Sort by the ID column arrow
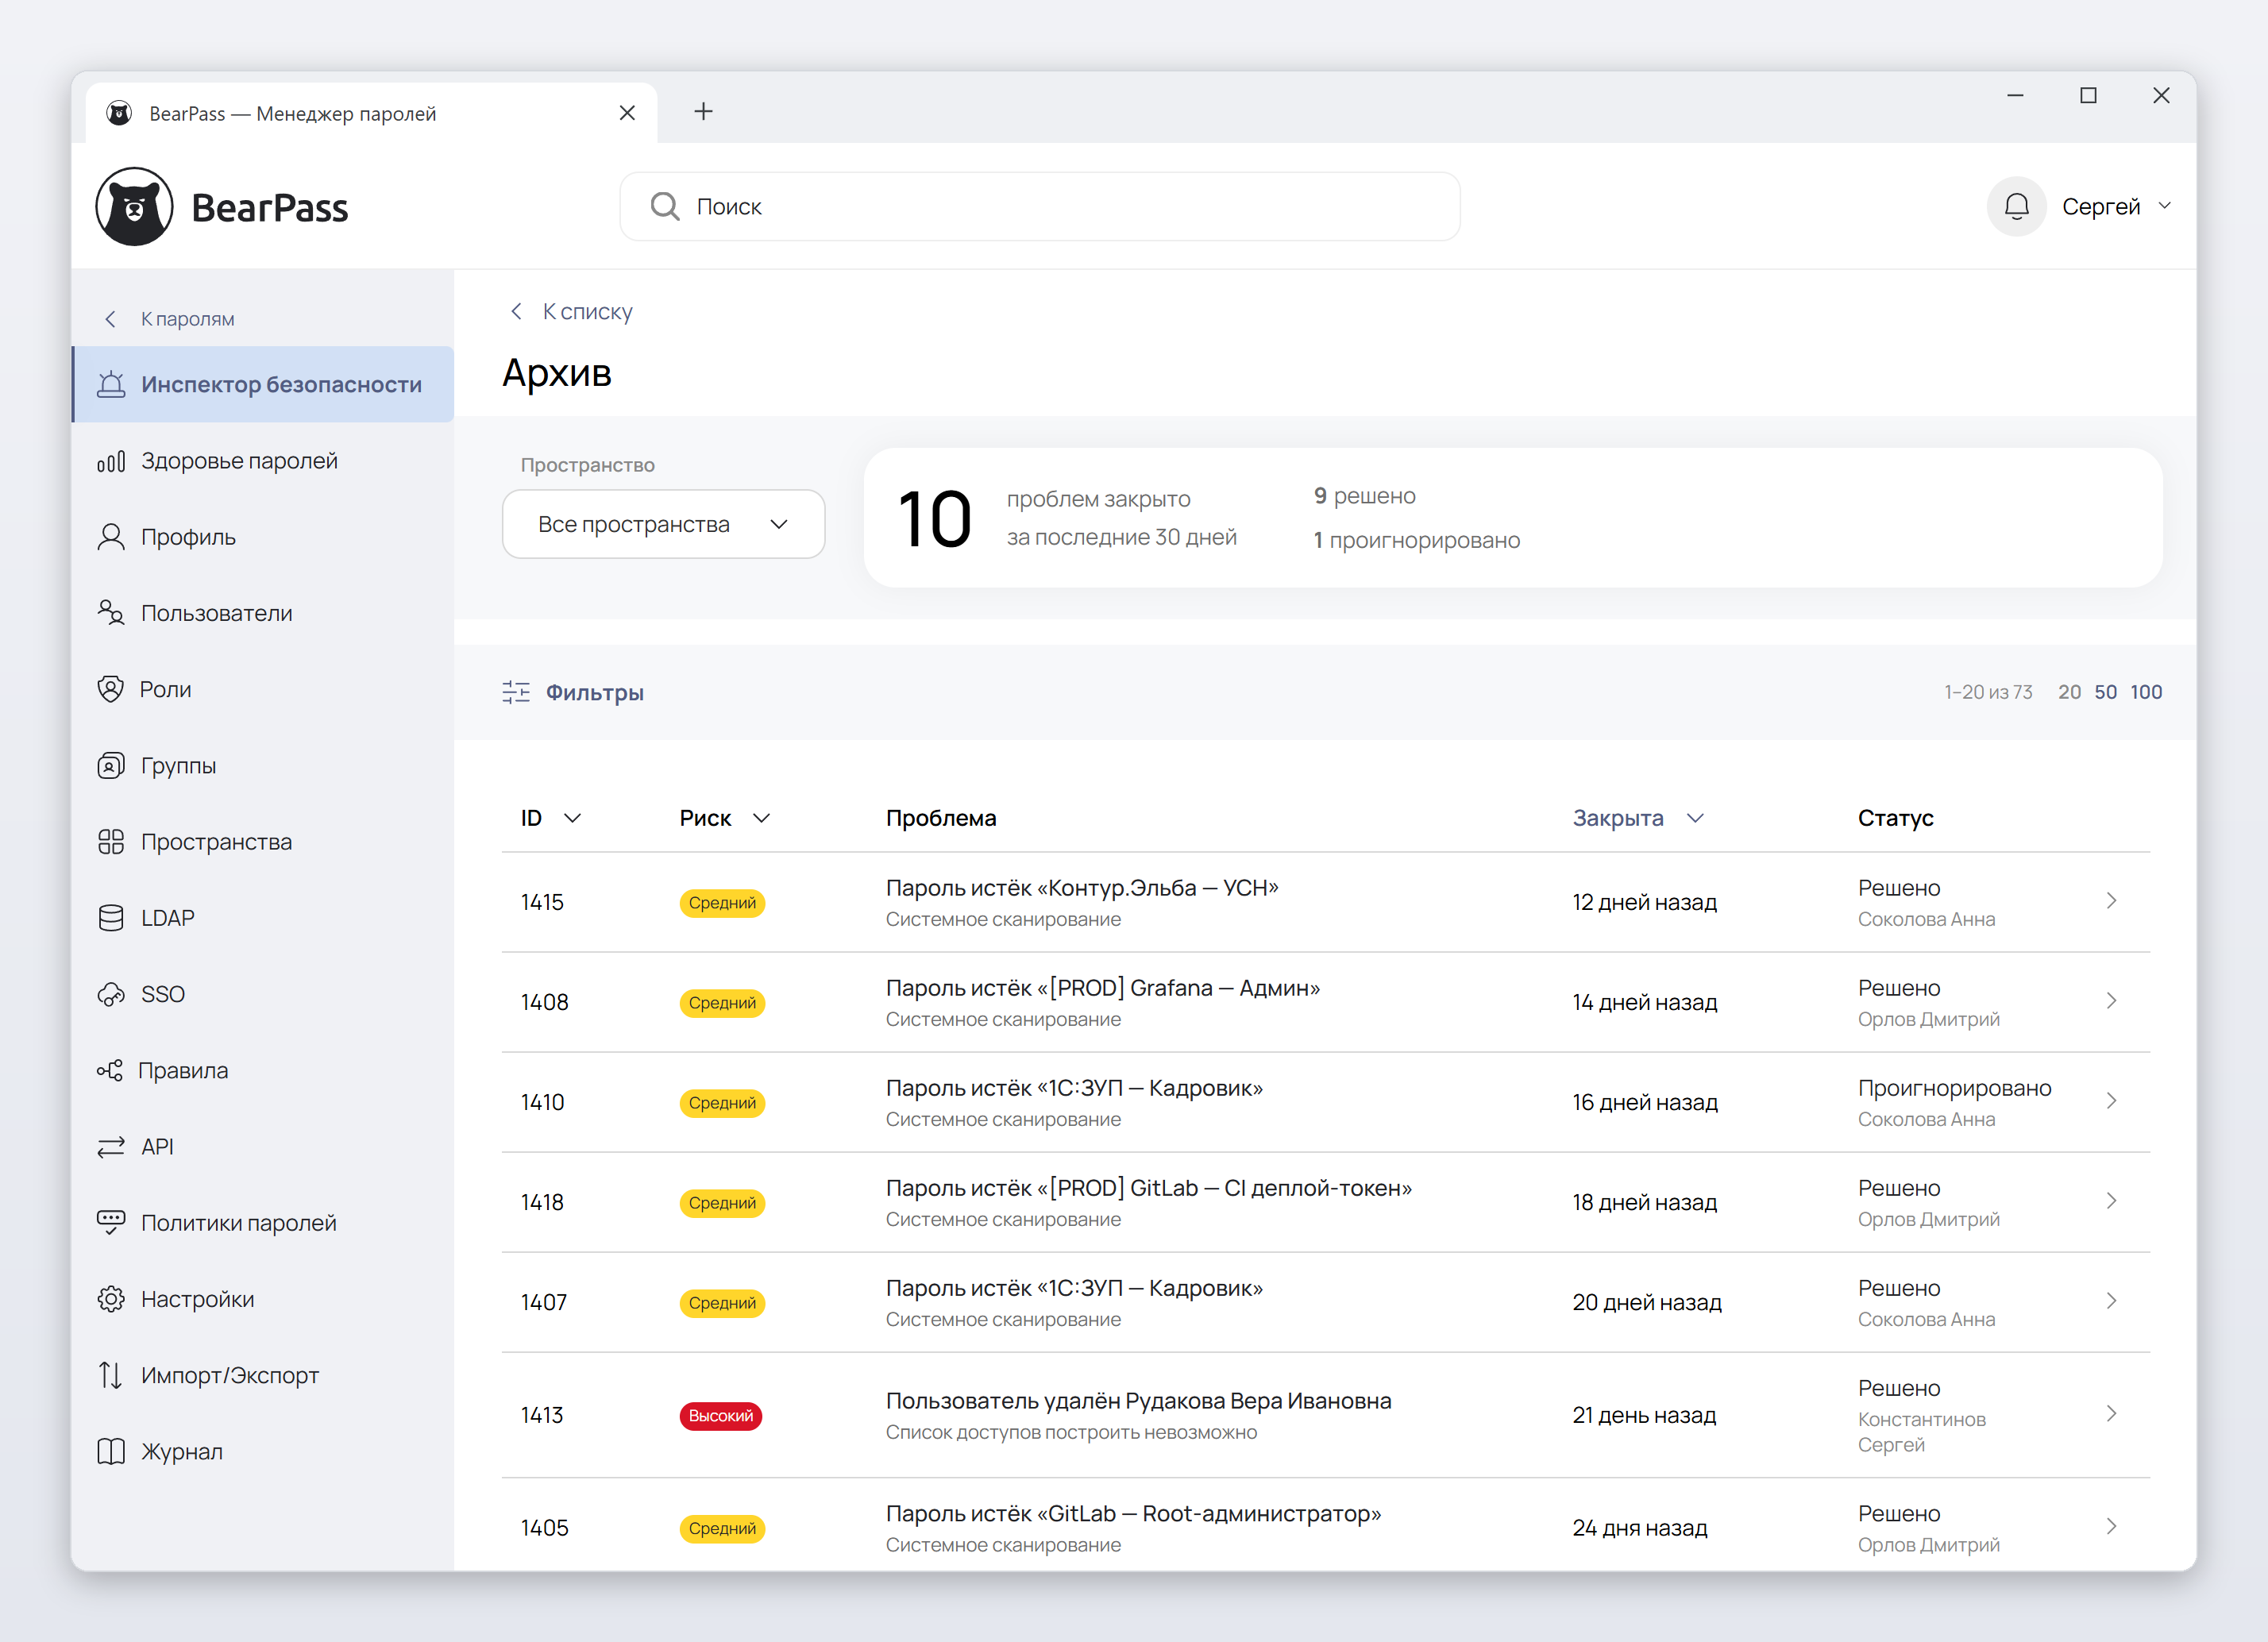 (x=573, y=818)
